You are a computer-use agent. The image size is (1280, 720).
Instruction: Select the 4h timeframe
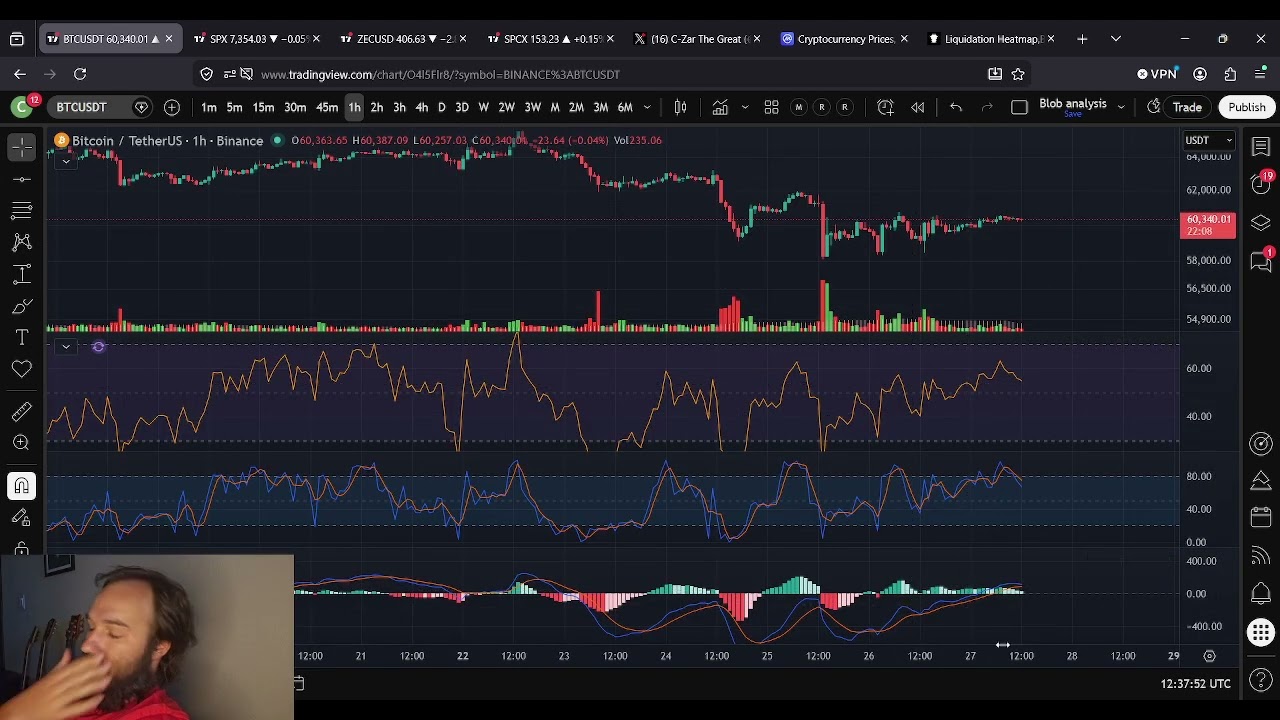422,107
